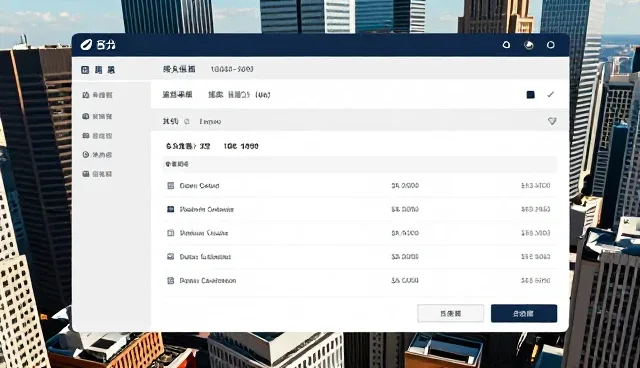This screenshot has width=640, height=368.
Task: Click the icon of the third list row
Action: pos(171,233)
